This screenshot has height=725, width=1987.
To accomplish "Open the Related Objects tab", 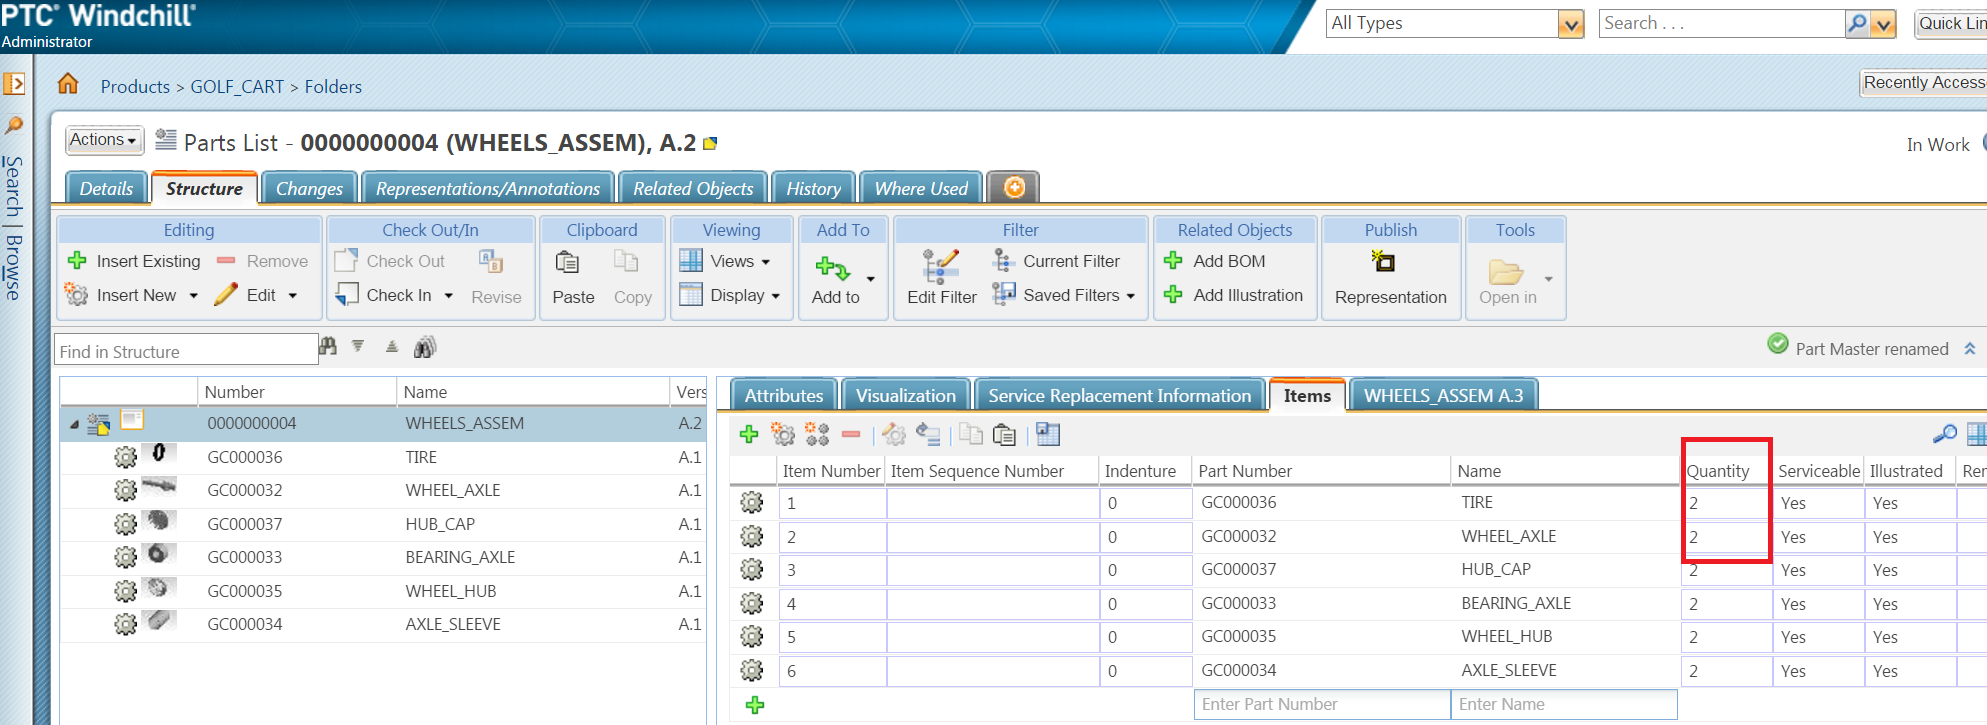I will pyautogui.click(x=693, y=188).
